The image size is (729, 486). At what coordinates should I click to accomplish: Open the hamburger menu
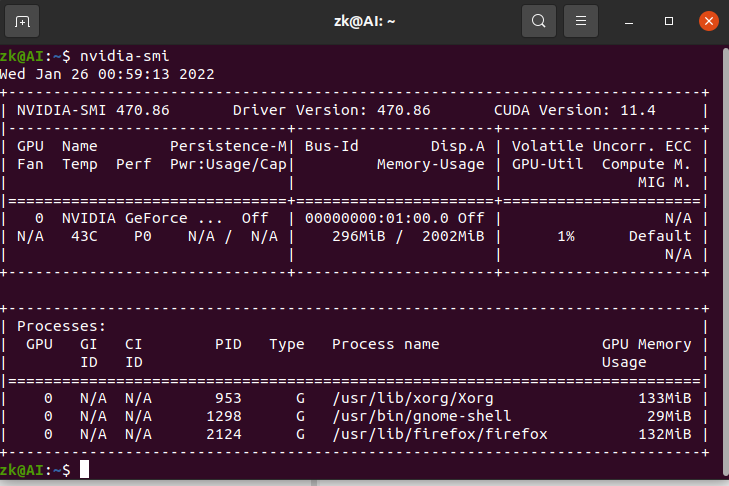coord(581,21)
